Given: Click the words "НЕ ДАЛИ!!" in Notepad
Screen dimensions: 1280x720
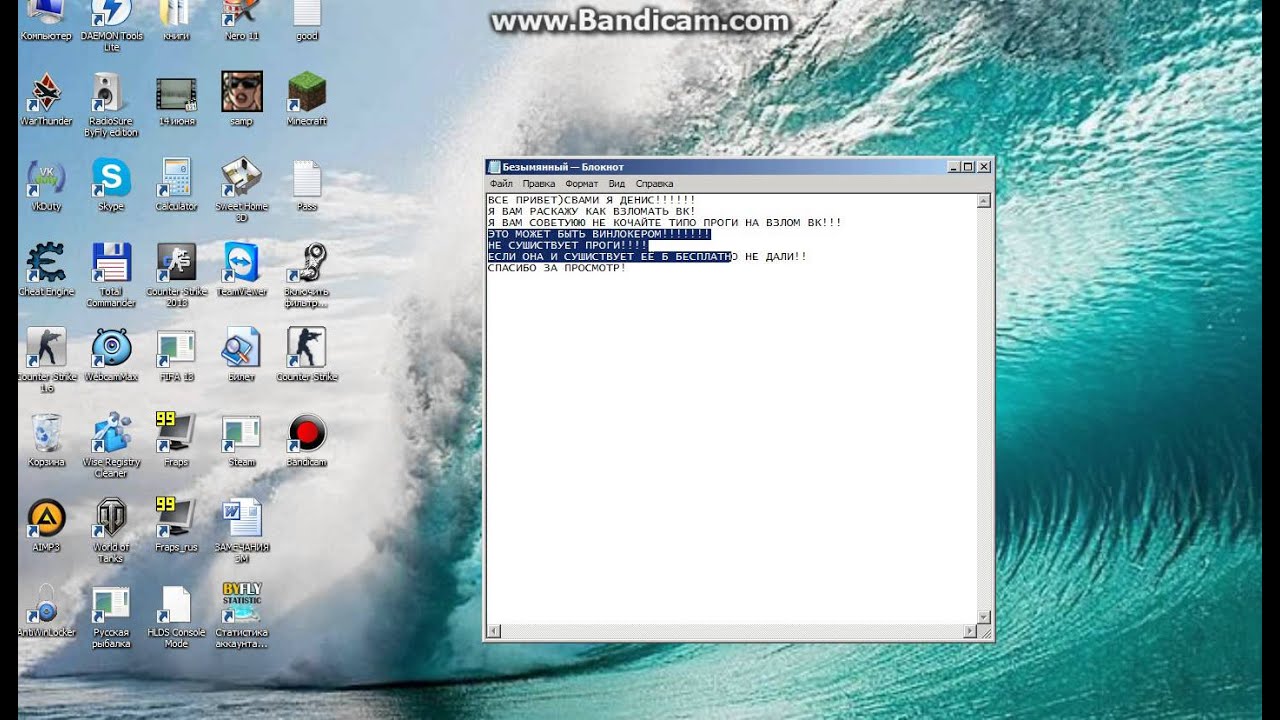Looking at the screenshot, I should [x=775, y=257].
